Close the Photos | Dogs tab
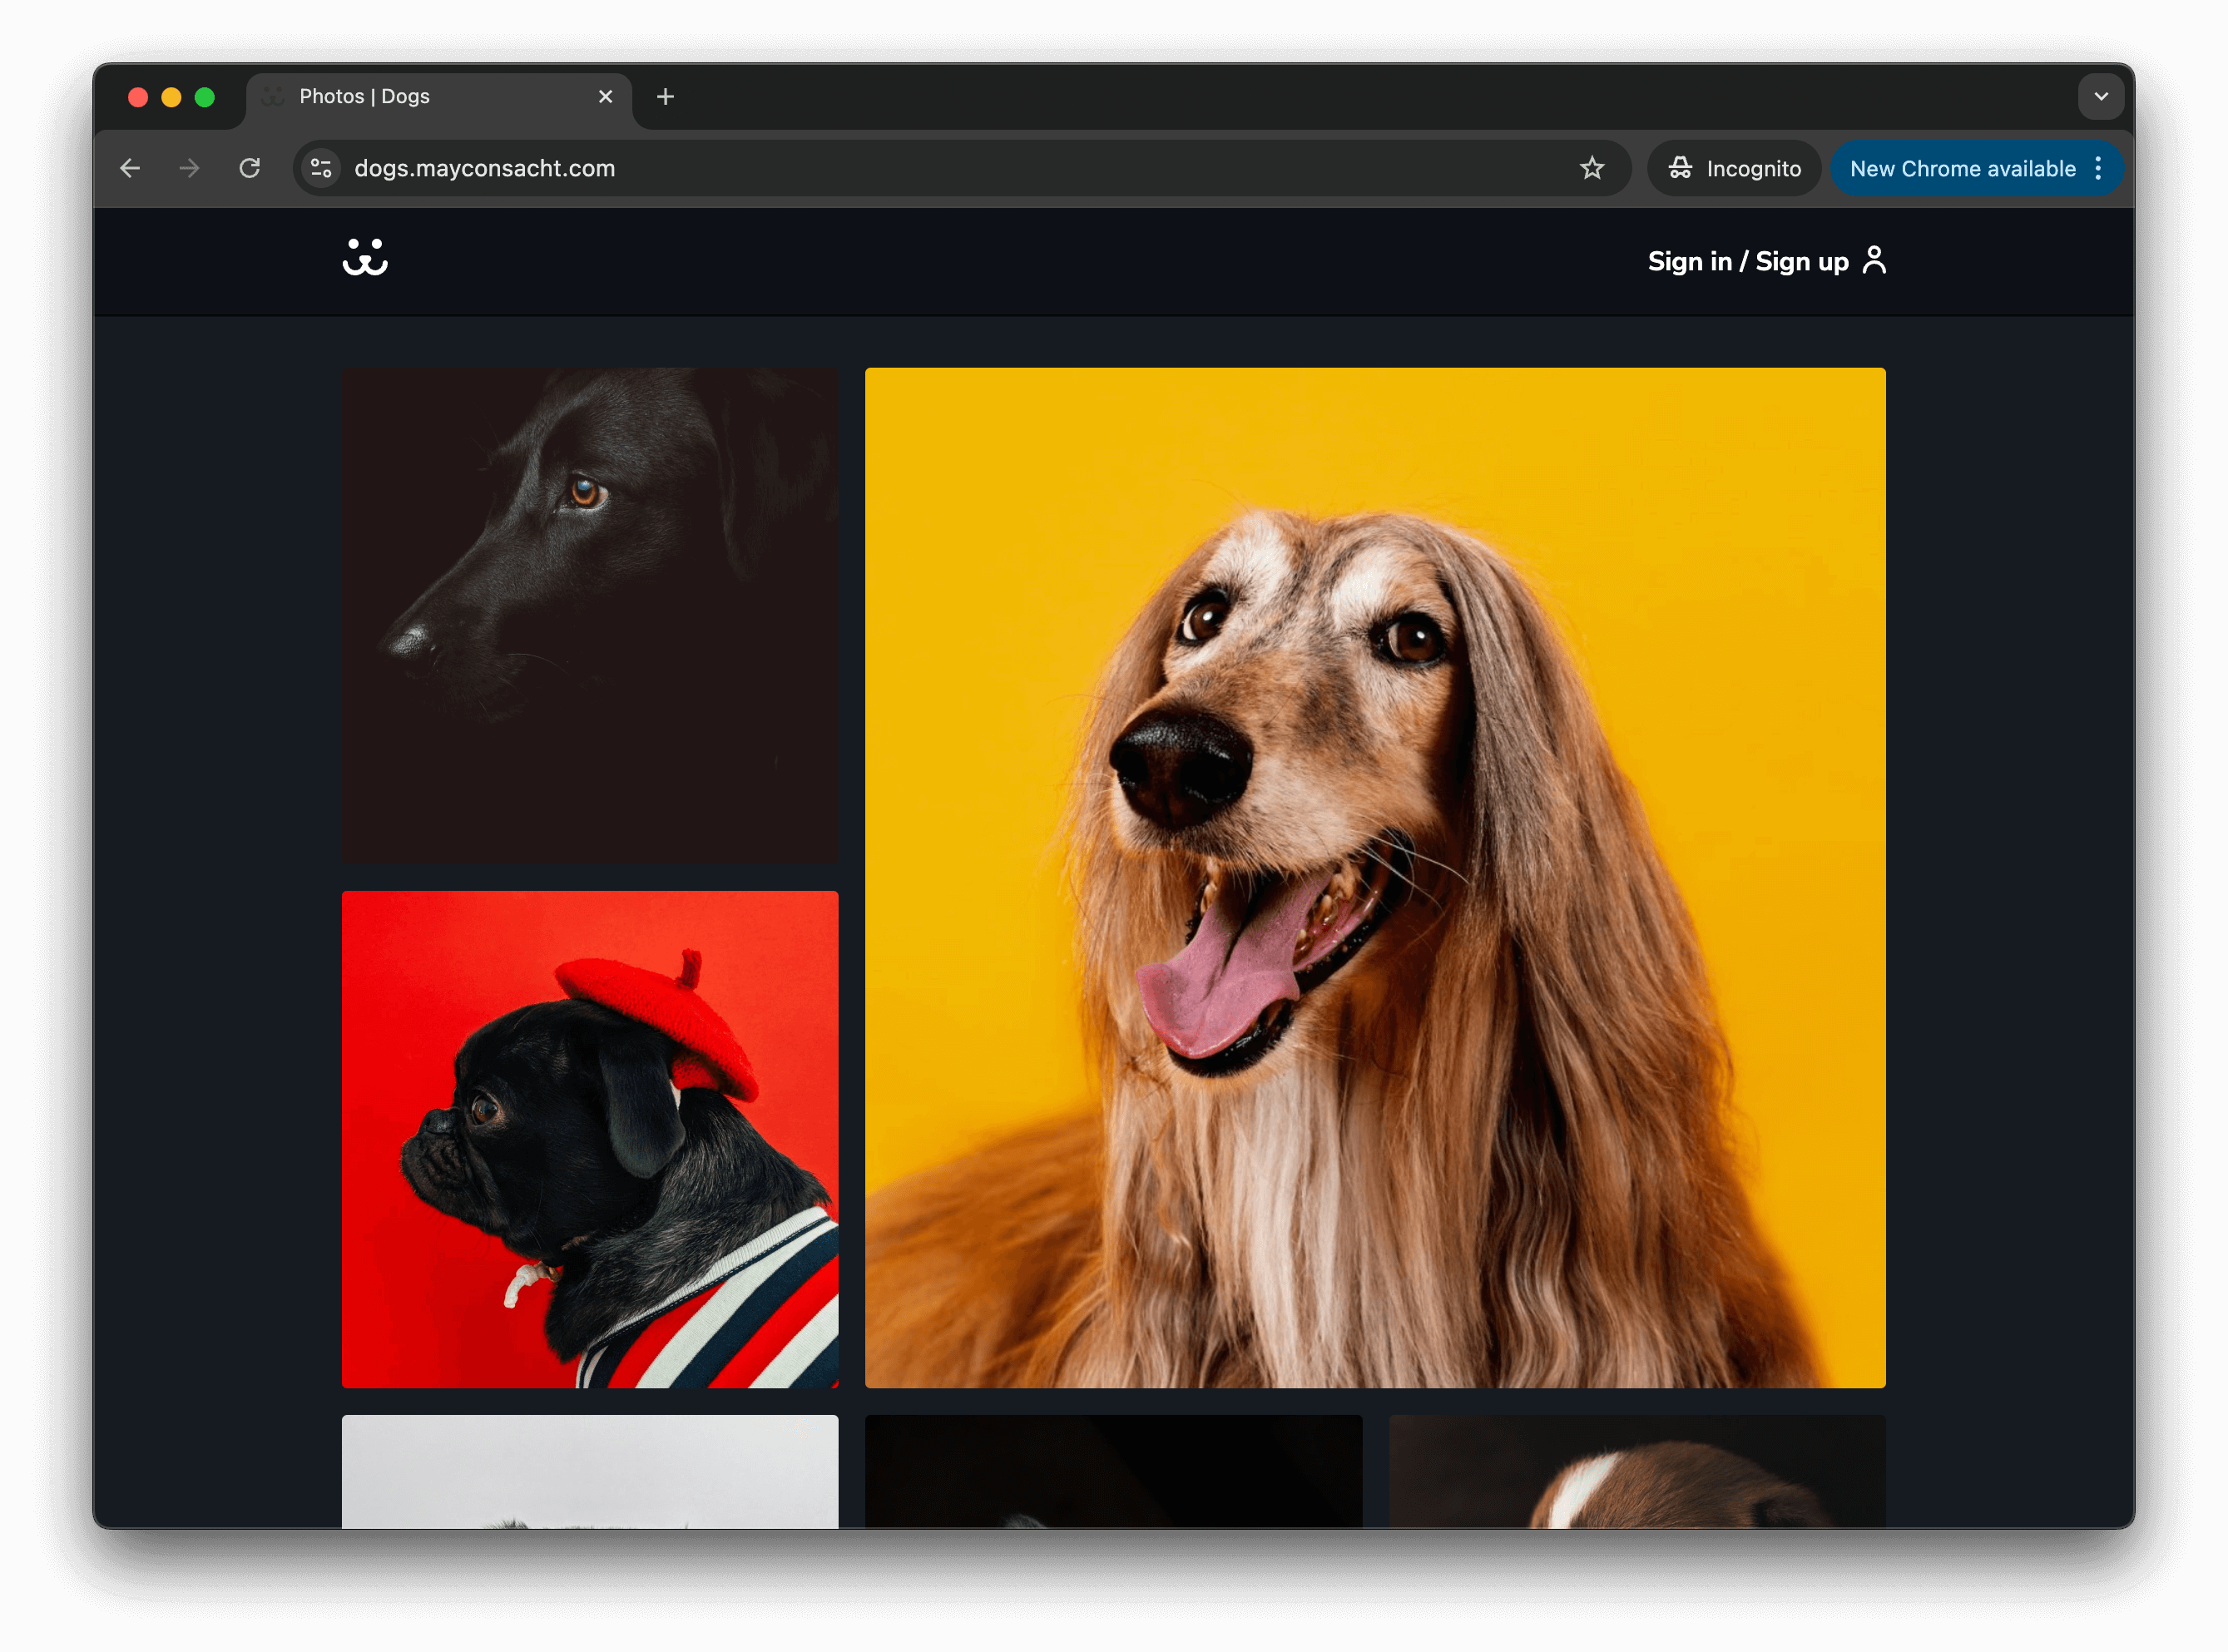This screenshot has height=1652, width=2228. (x=605, y=97)
